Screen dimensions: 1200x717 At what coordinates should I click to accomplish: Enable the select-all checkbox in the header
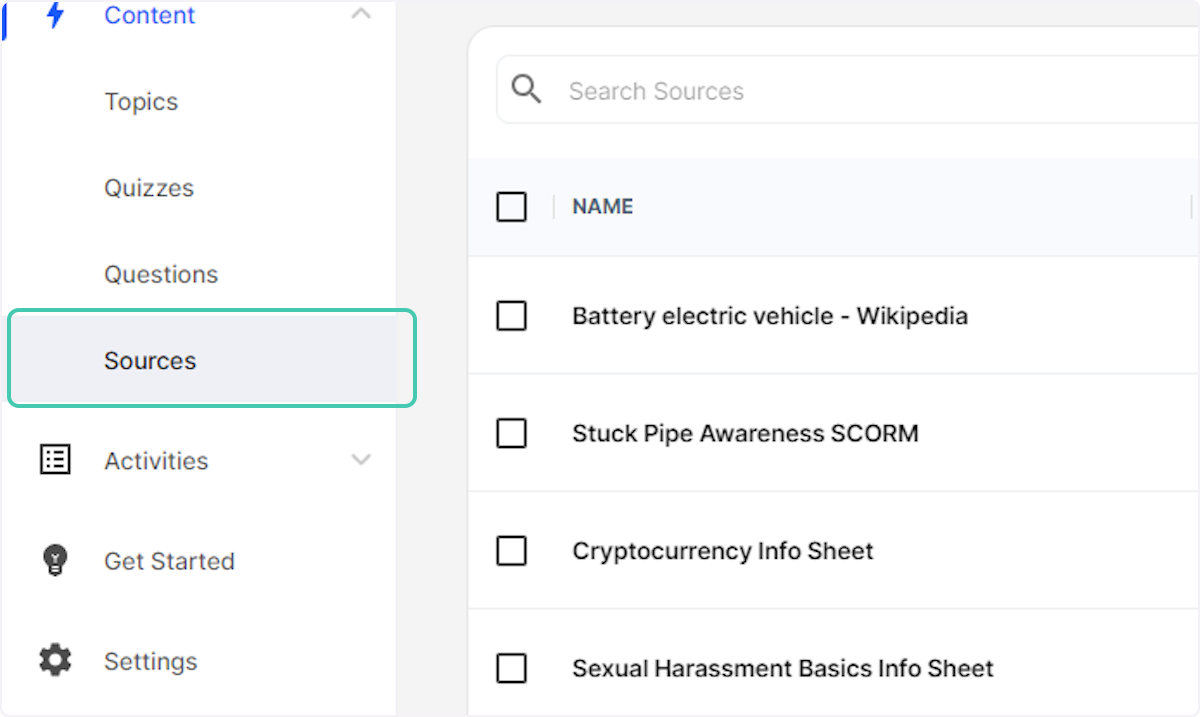coord(511,206)
